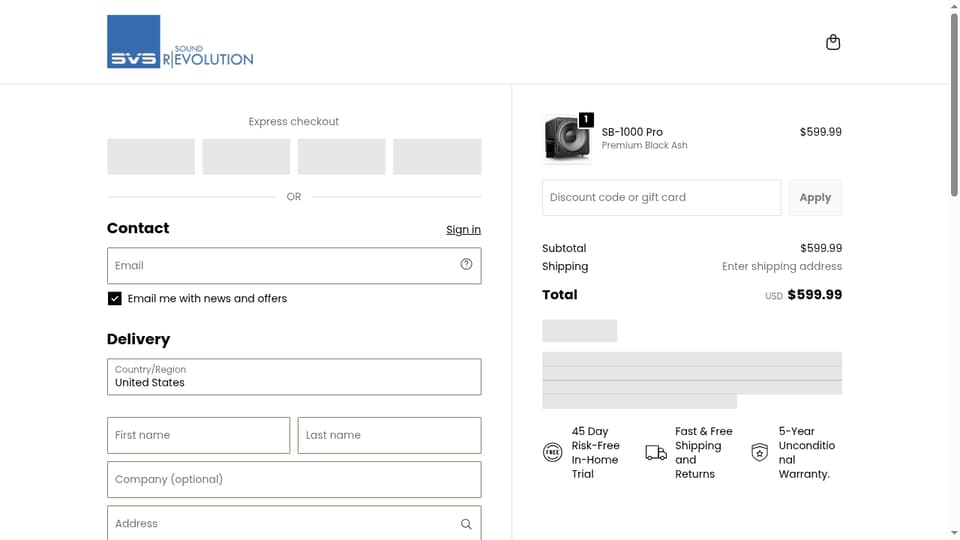Focus the Last name field
Image resolution: width=960 pixels, height=540 pixels.
pos(389,435)
